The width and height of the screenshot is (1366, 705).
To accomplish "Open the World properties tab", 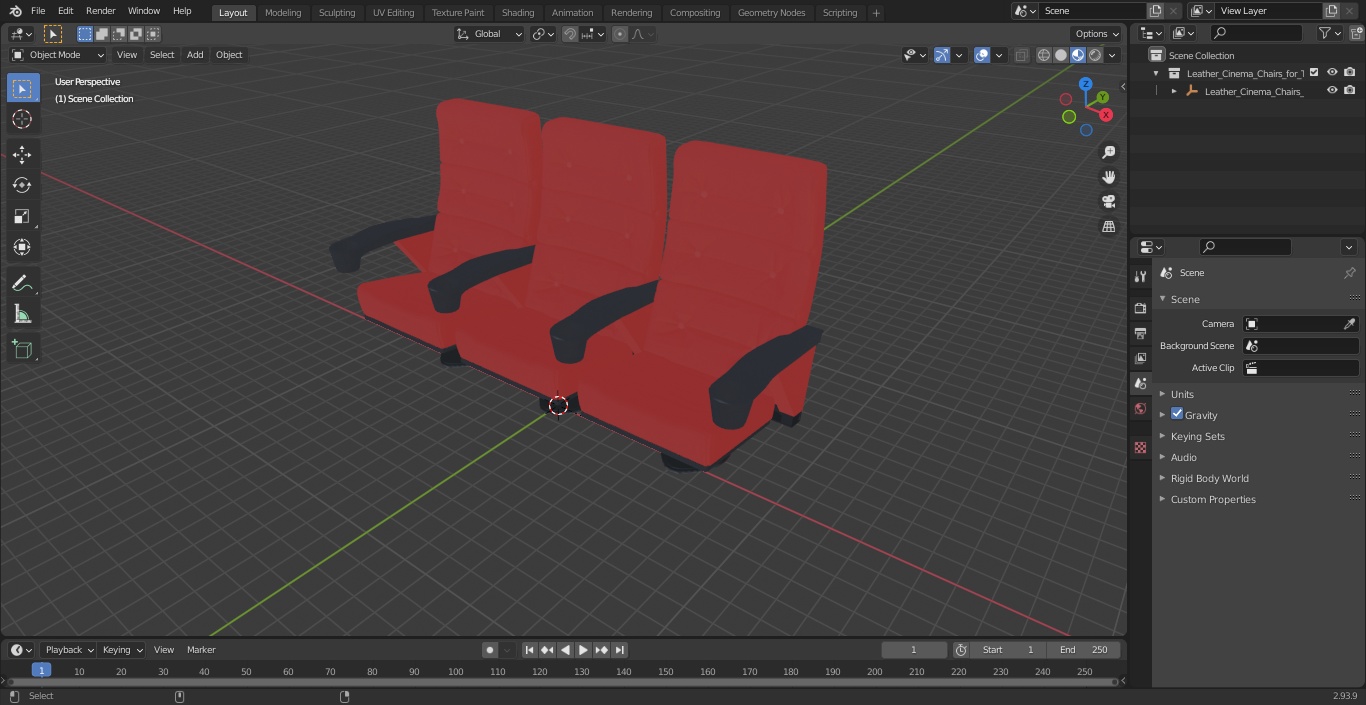I will tap(1140, 408).
